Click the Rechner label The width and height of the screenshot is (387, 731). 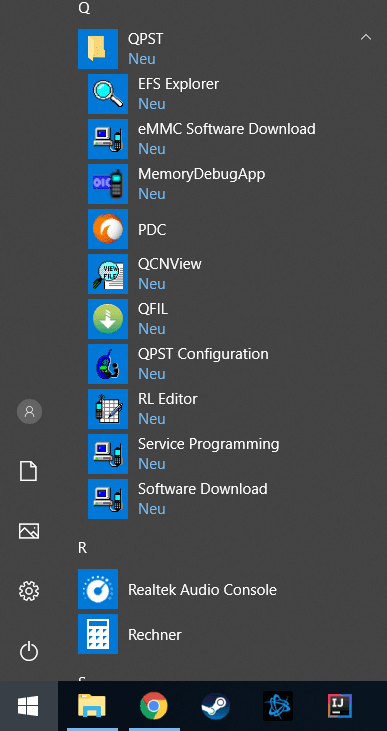click(x=155, y=635)
